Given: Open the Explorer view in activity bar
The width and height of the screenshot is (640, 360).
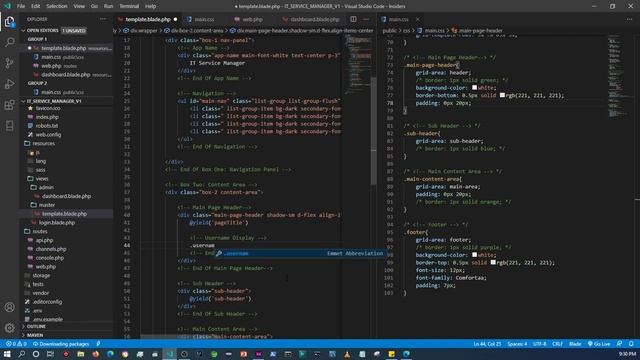Looking at the screenshot, I should [9, 22].
